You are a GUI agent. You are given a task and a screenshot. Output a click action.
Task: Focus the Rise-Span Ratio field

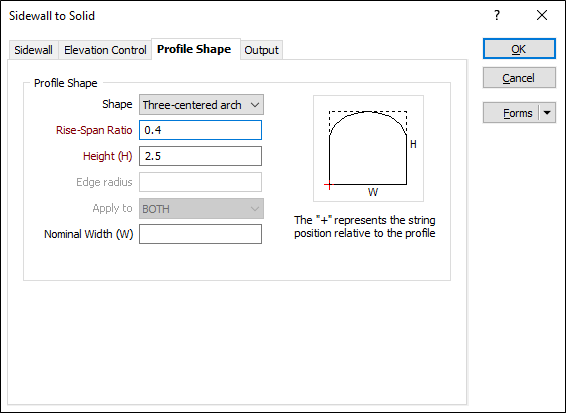tap(200, 130)
